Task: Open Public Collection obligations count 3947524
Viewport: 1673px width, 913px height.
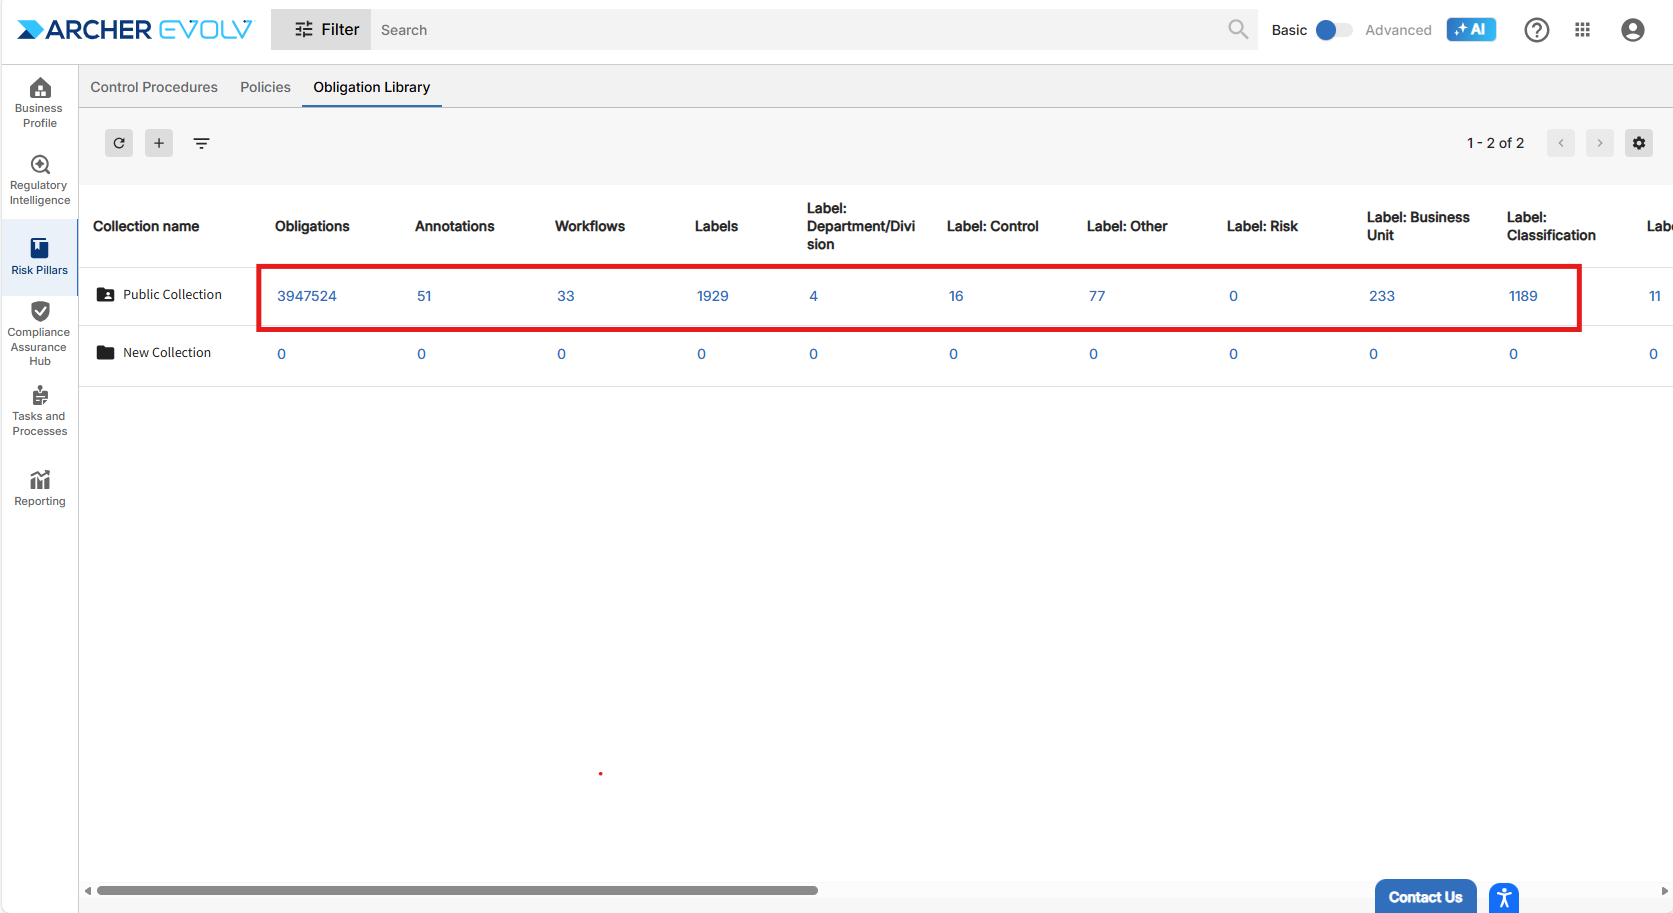Action: pos(307,296)
